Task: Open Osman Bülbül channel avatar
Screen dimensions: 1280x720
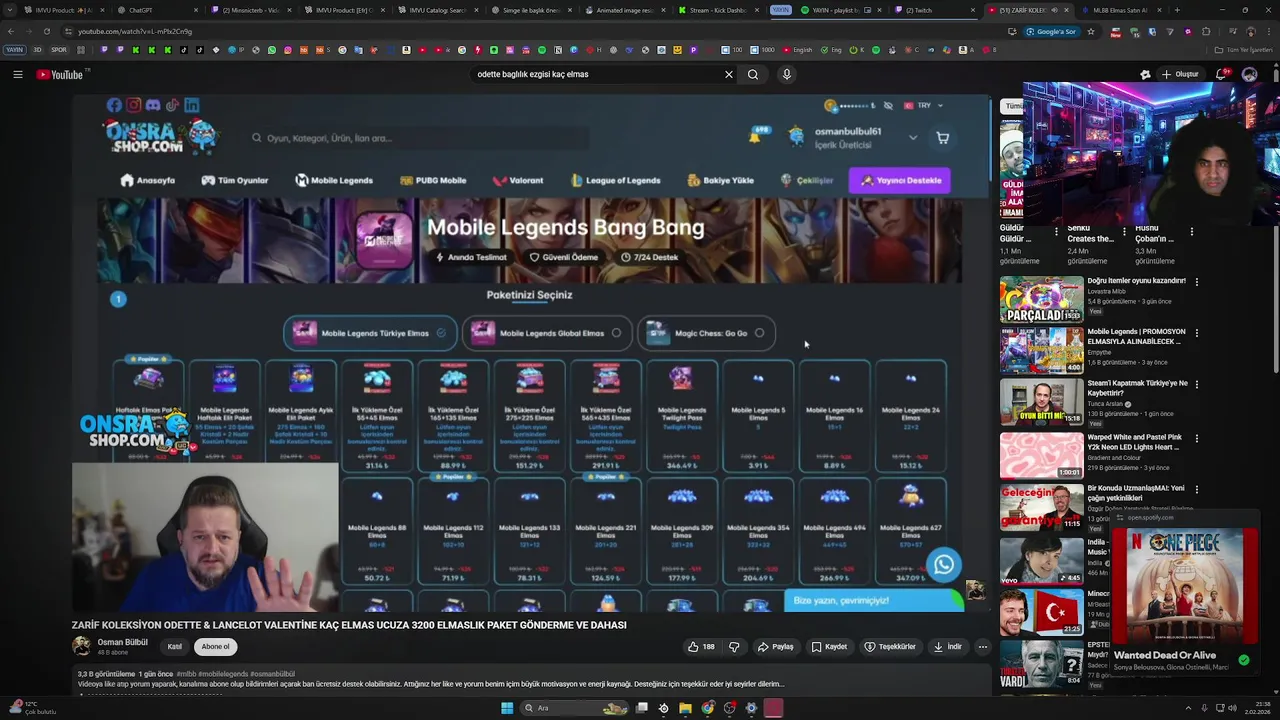Action: [81, 646]
